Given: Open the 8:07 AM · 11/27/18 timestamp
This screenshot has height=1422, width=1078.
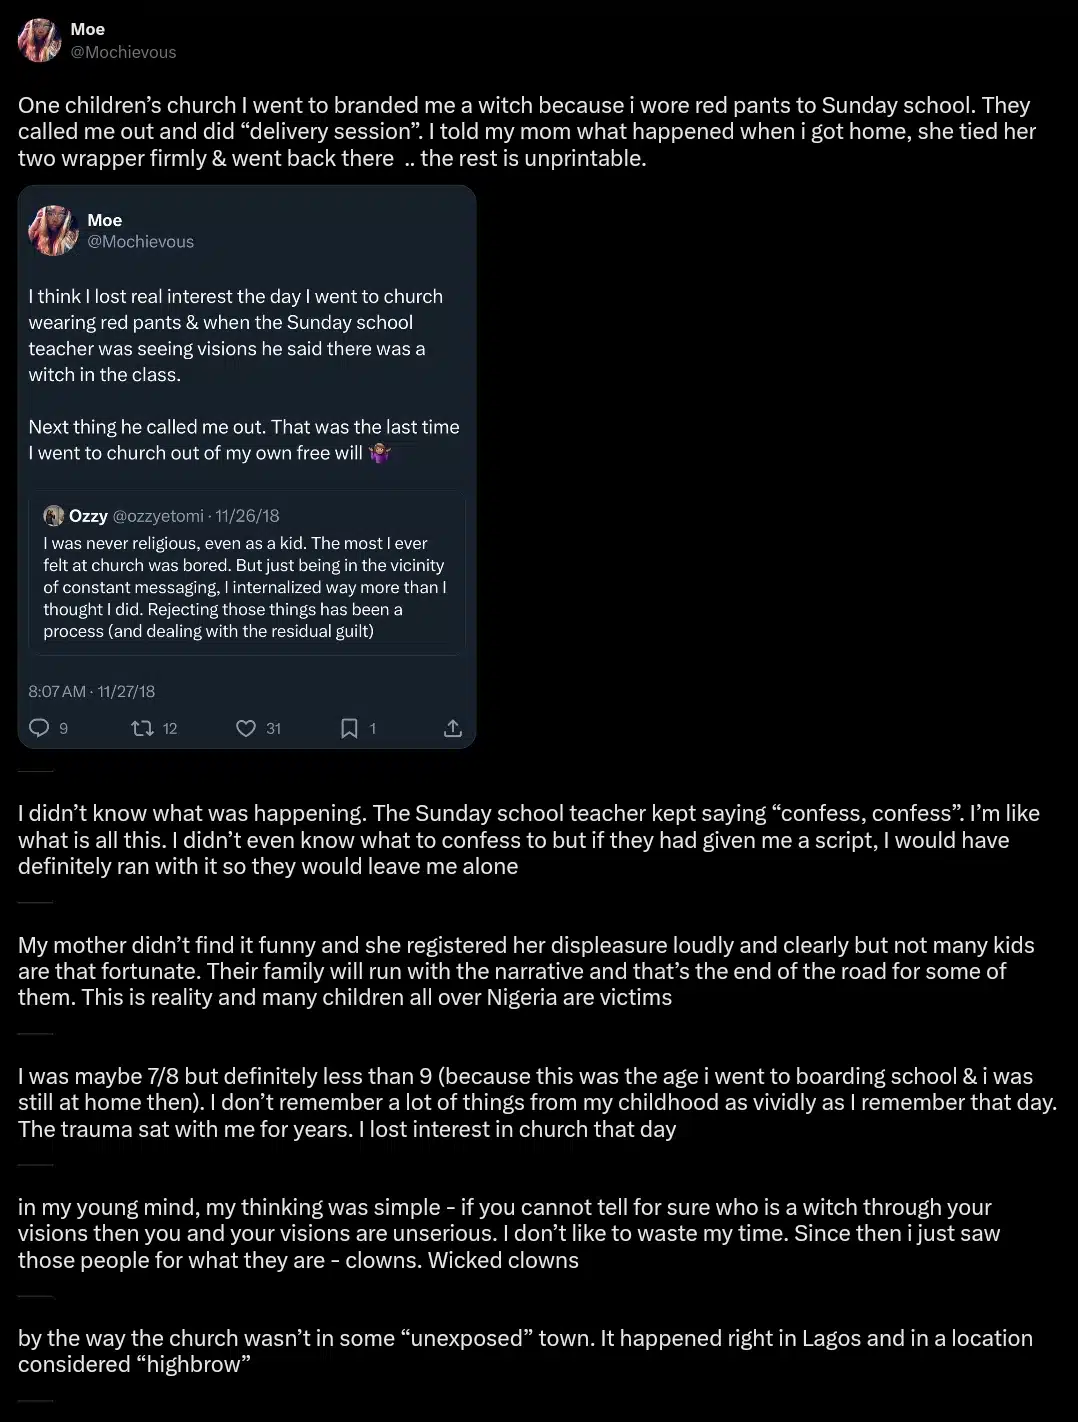Looking at the screenshot, I should (92, 691).
